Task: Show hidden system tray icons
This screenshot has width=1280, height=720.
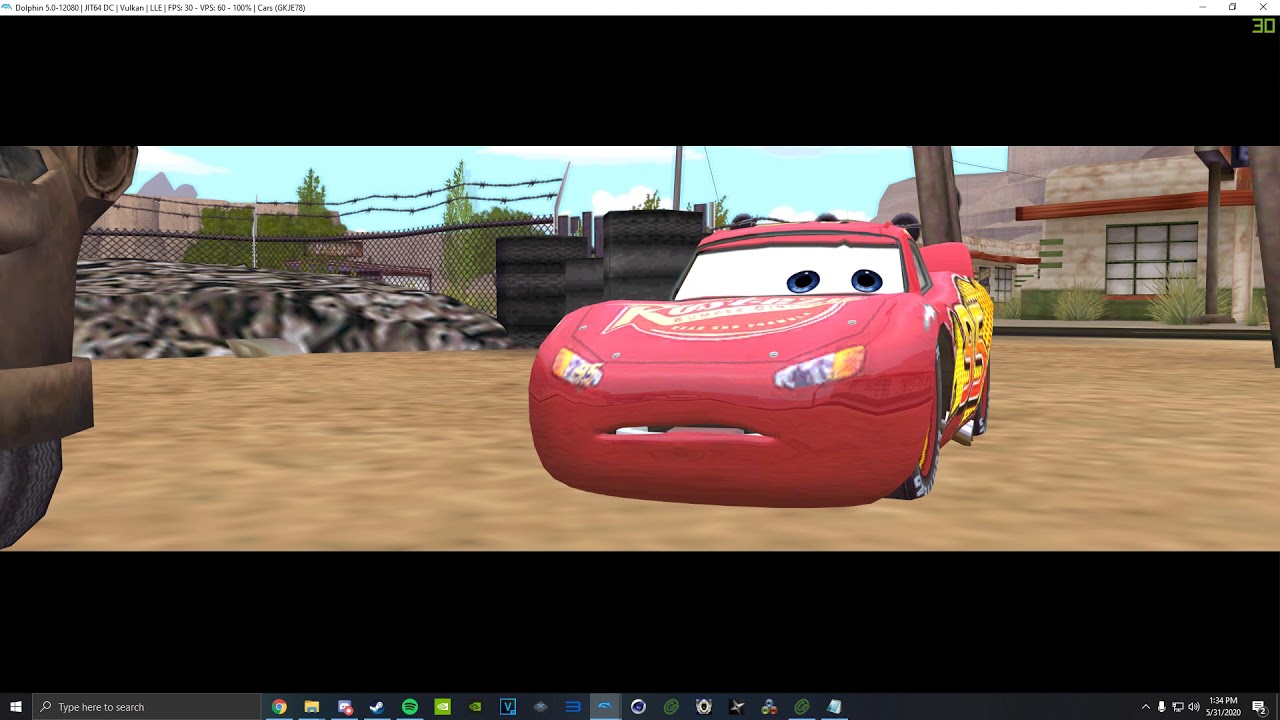Action: point(1146,707)
